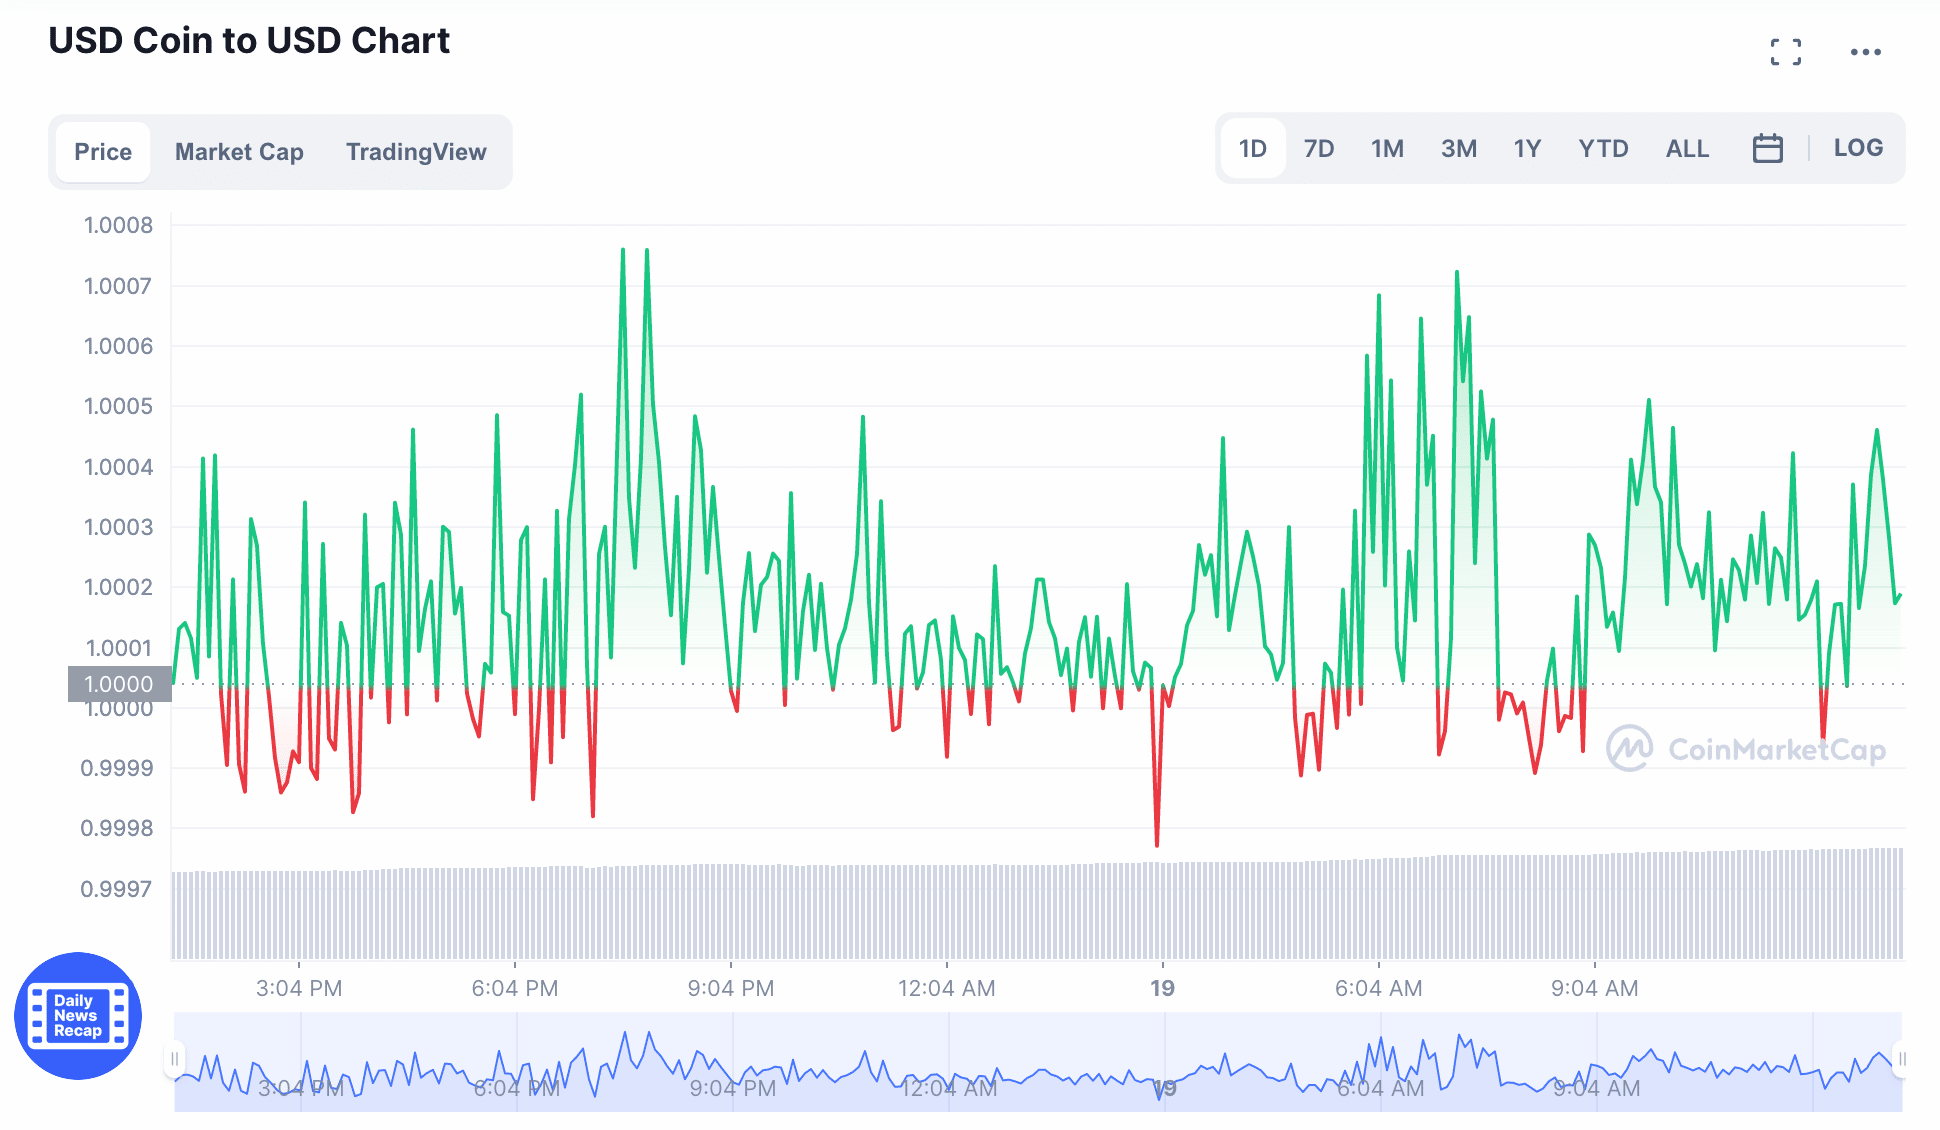Choose the 1Y time range
Screen dimensions: 1940x1130
[x=1526, y=149]
